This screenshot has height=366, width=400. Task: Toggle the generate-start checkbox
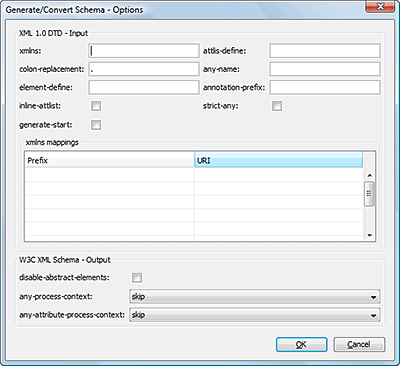point(96,125)
